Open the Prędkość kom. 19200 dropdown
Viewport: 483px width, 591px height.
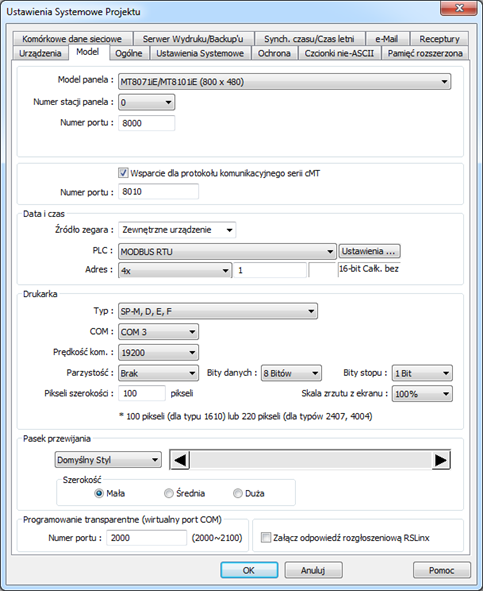158,353
